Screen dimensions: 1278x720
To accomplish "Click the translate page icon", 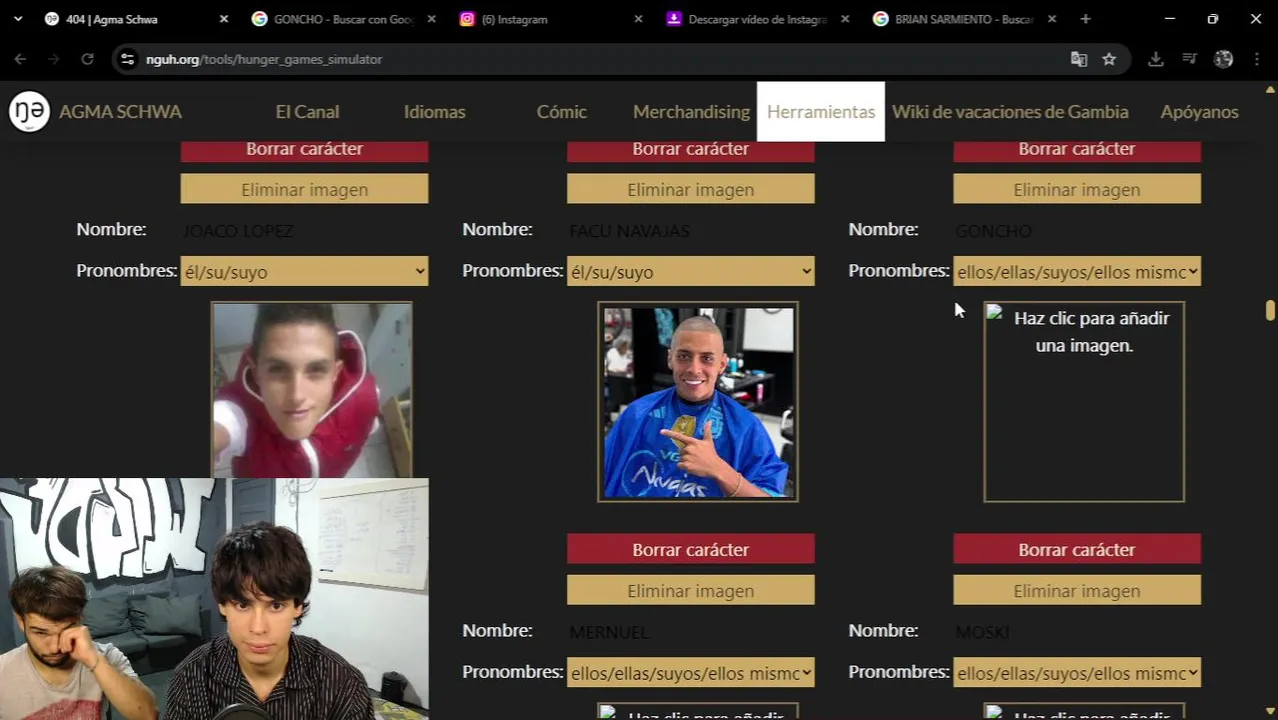I will (x=1079, y=59).
